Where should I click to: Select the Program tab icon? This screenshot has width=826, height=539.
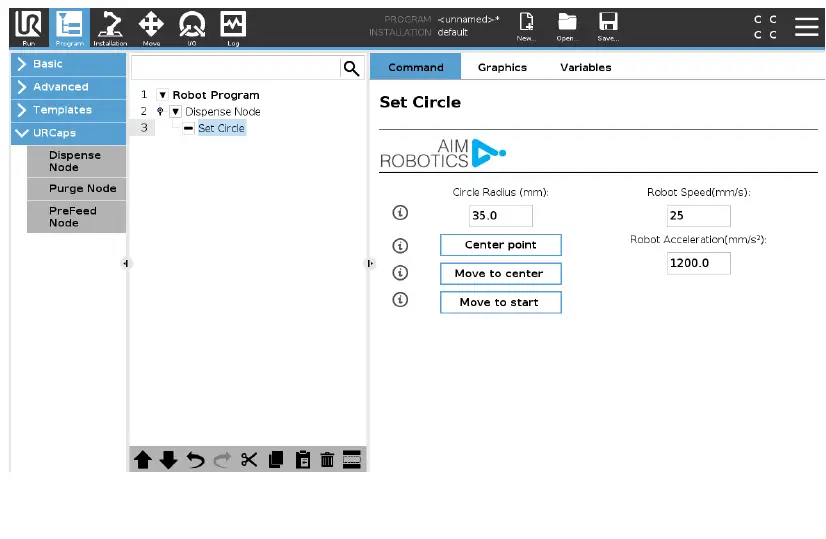point(70,28)
